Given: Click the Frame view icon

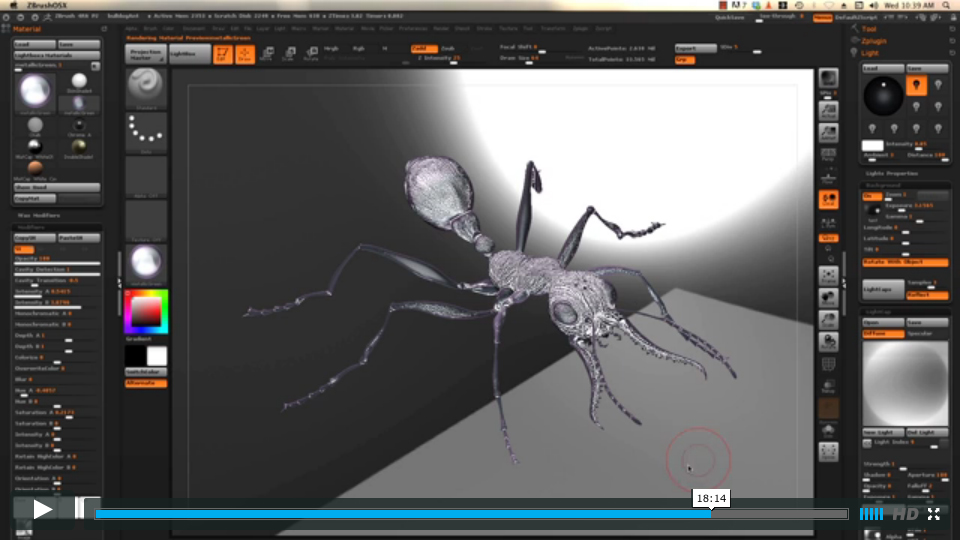Looking at the screenshot, I should (x=828, y=276).
